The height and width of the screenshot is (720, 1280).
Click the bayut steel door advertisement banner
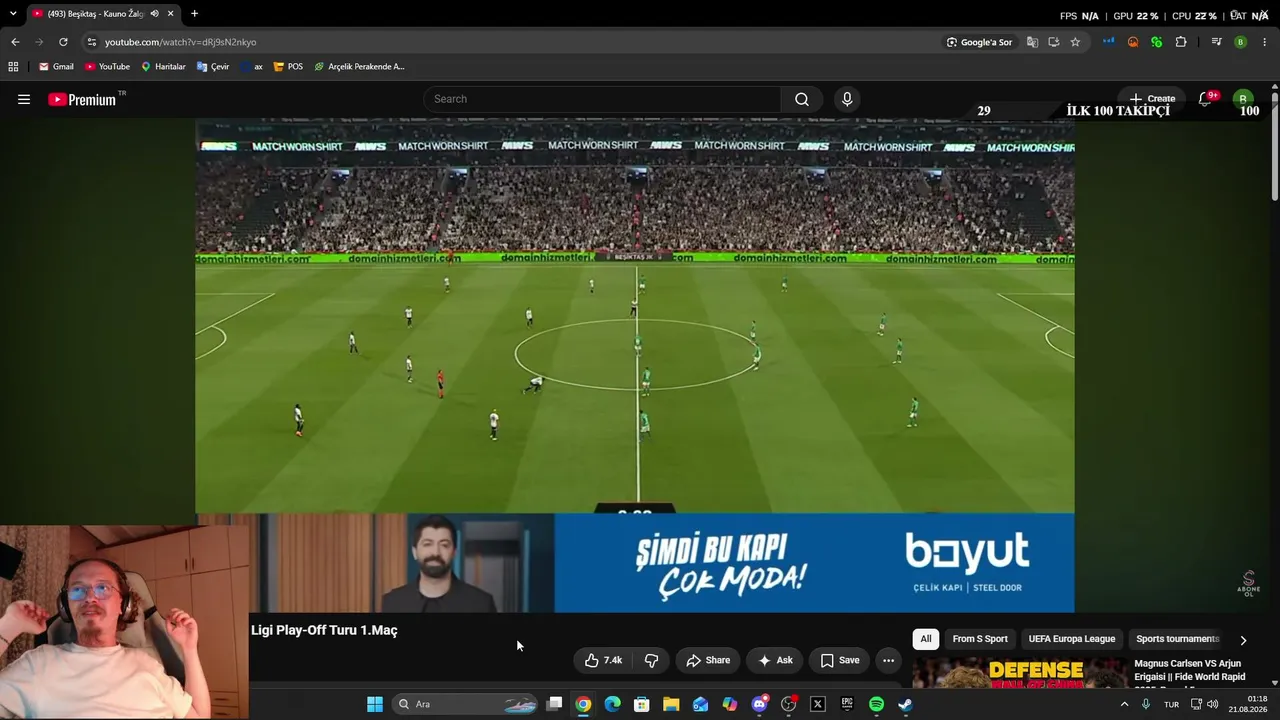click(635, 563)
